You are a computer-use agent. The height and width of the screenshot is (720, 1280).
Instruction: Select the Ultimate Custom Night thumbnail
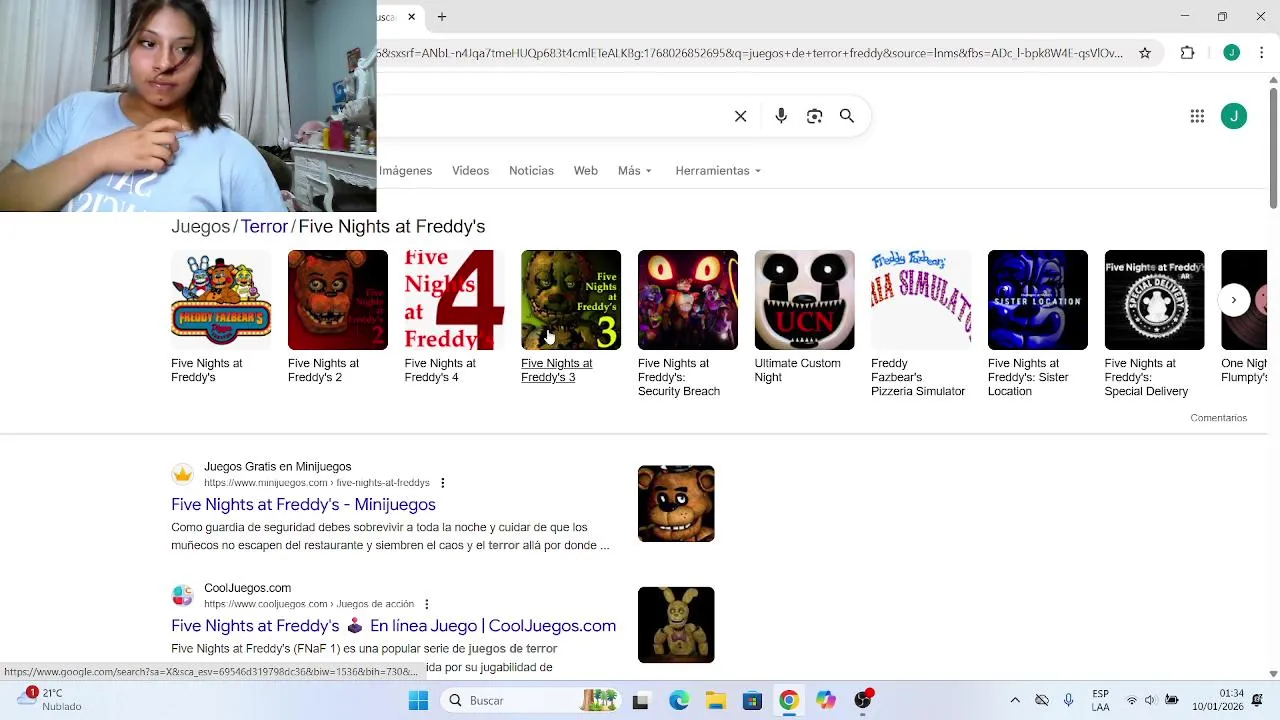(805, 300)
